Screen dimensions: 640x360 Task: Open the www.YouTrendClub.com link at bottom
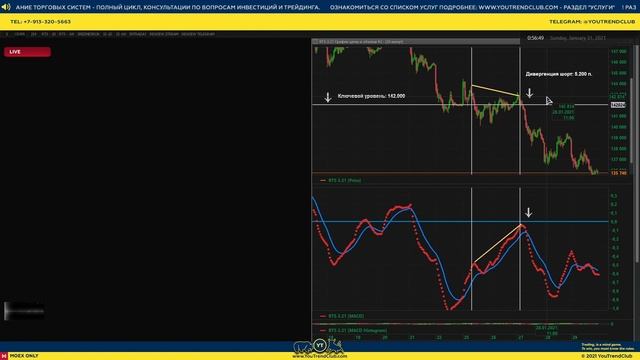(320, 356)
